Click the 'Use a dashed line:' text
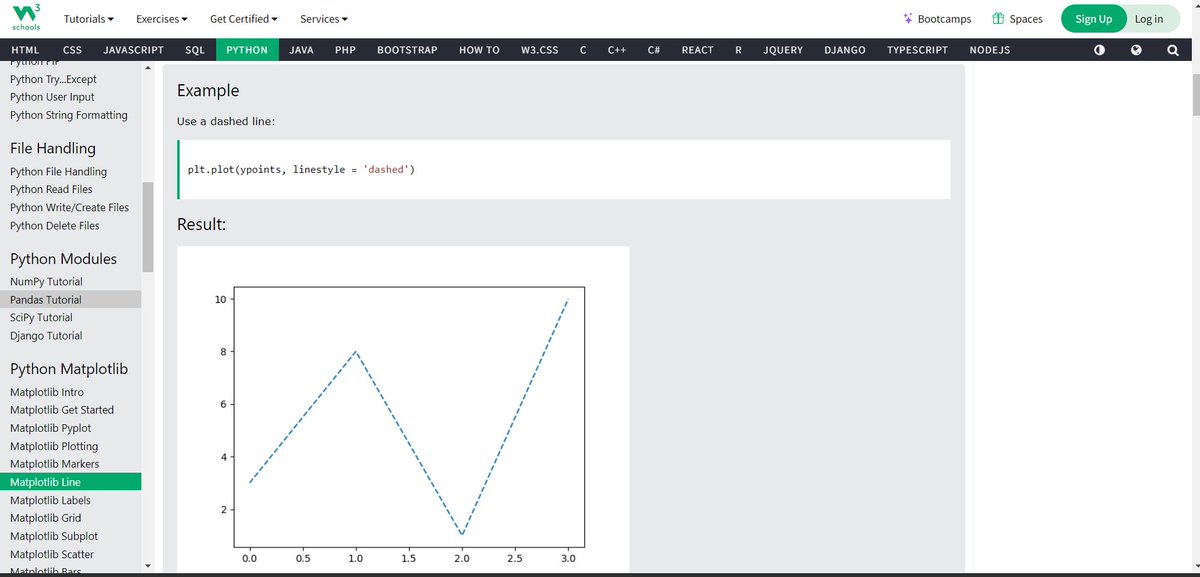 pyautogui.click(x=226, y=121)
